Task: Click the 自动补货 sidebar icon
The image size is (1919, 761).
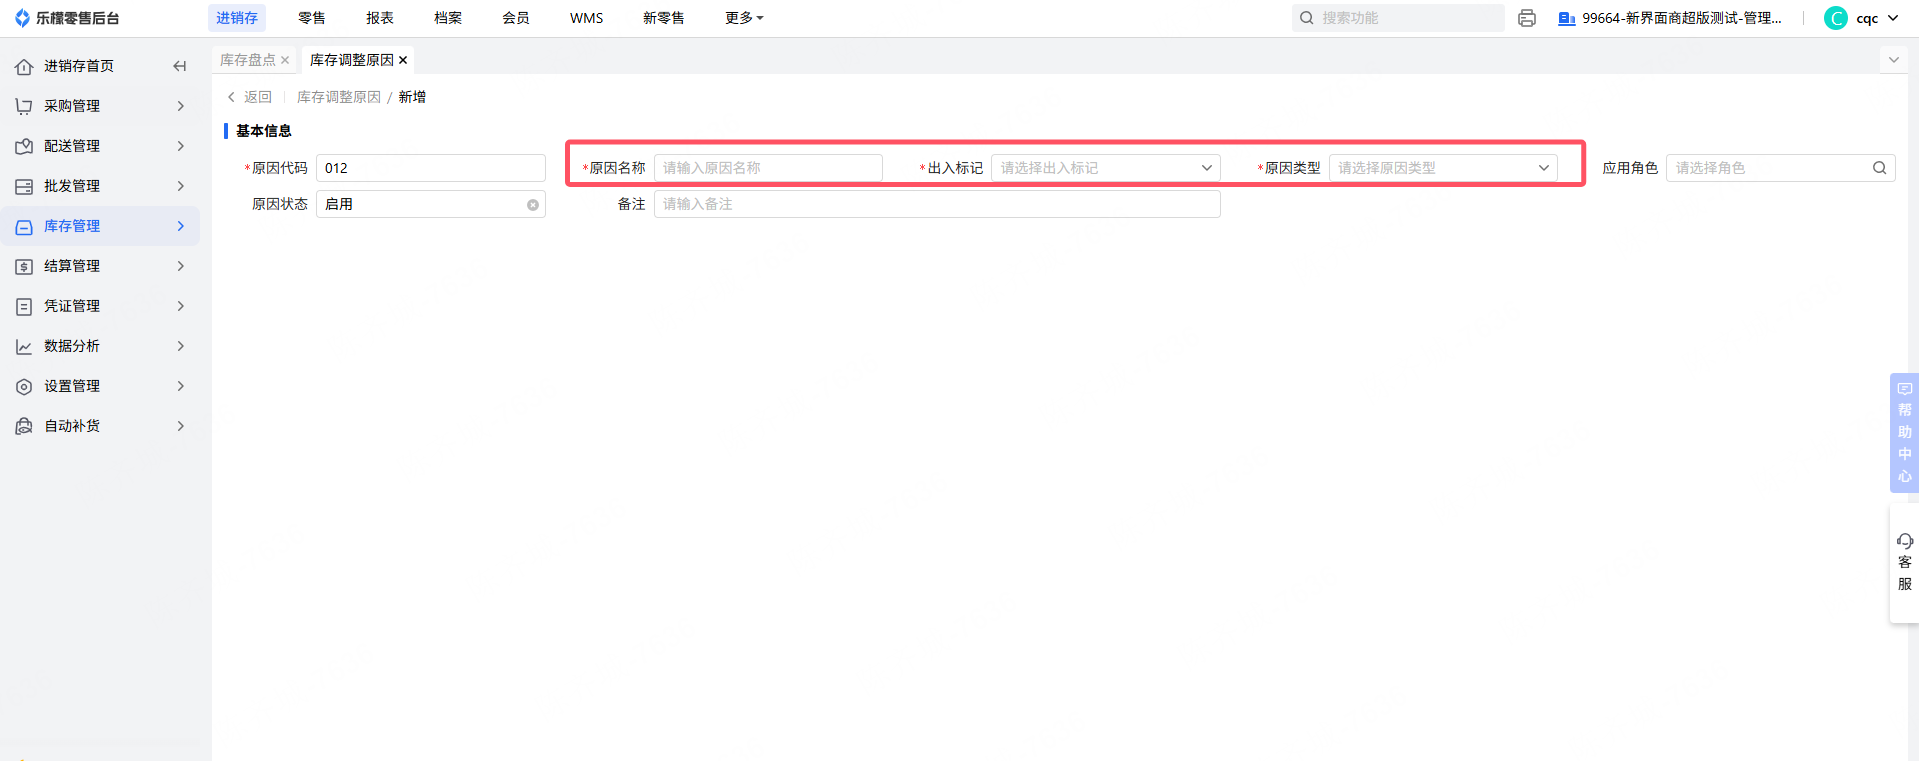Action: click(x=24, y=426)
